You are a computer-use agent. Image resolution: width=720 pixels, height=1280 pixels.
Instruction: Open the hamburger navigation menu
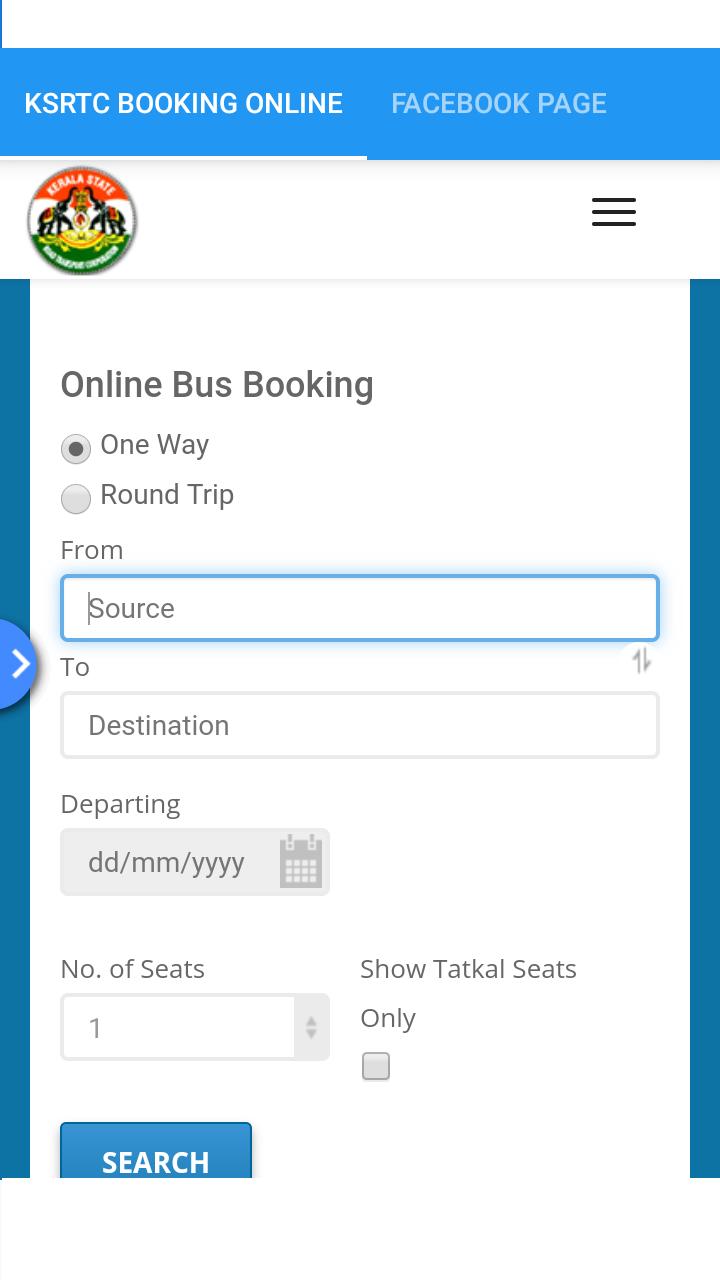coord(613,212)
